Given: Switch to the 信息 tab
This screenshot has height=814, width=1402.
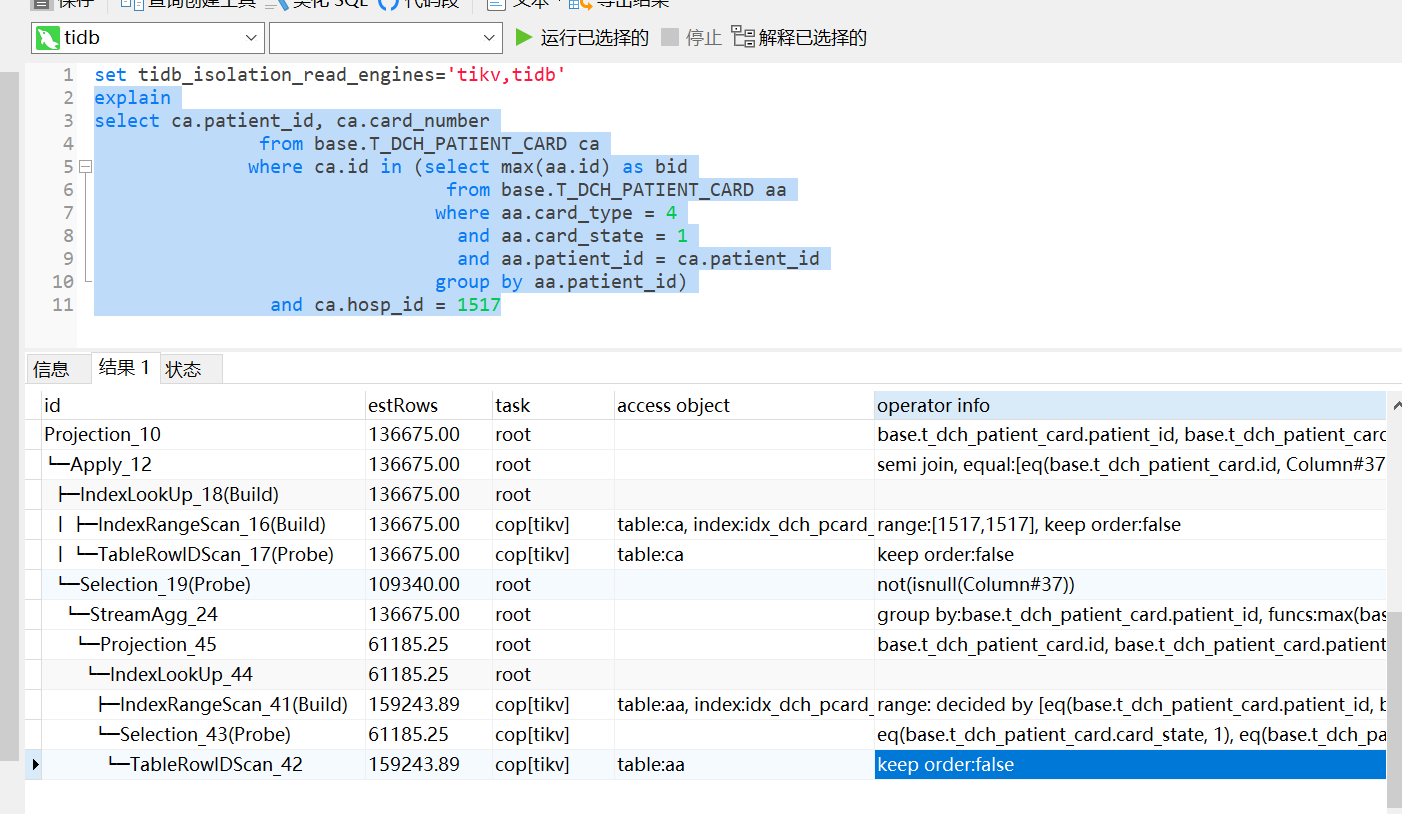Looking at the screenshot, I should 51,369.
